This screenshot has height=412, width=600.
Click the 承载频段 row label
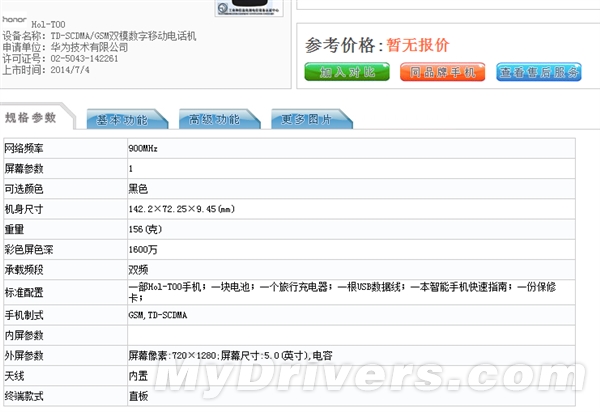tap(24, 270)
